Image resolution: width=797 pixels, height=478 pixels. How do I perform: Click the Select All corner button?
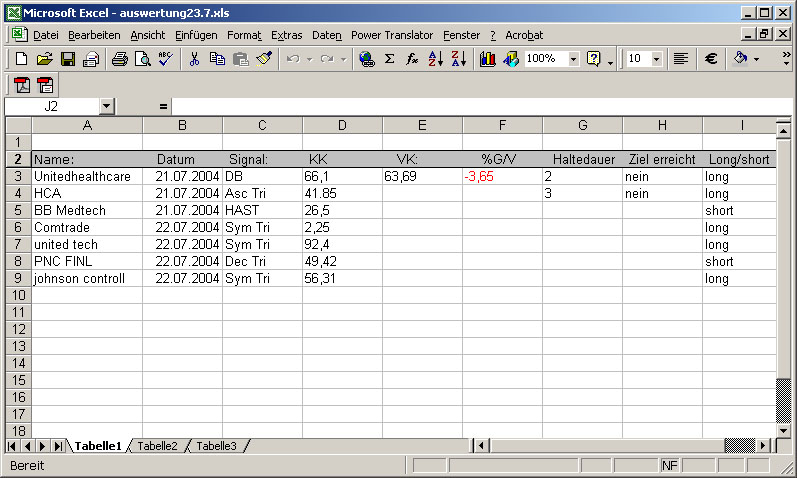(18, 125)
